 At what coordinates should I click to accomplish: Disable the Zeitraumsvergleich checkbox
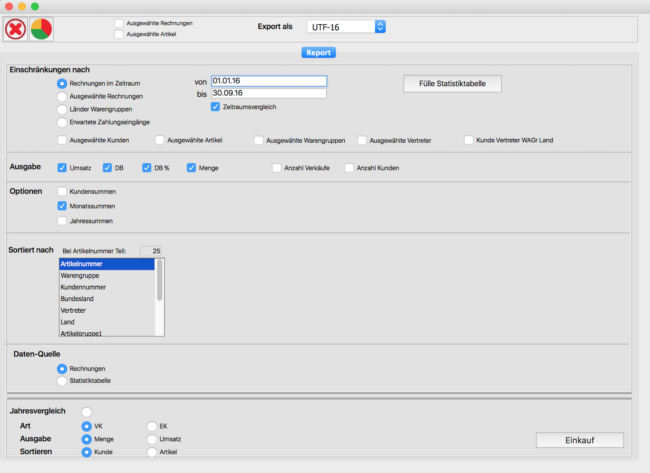click(216, 106)
